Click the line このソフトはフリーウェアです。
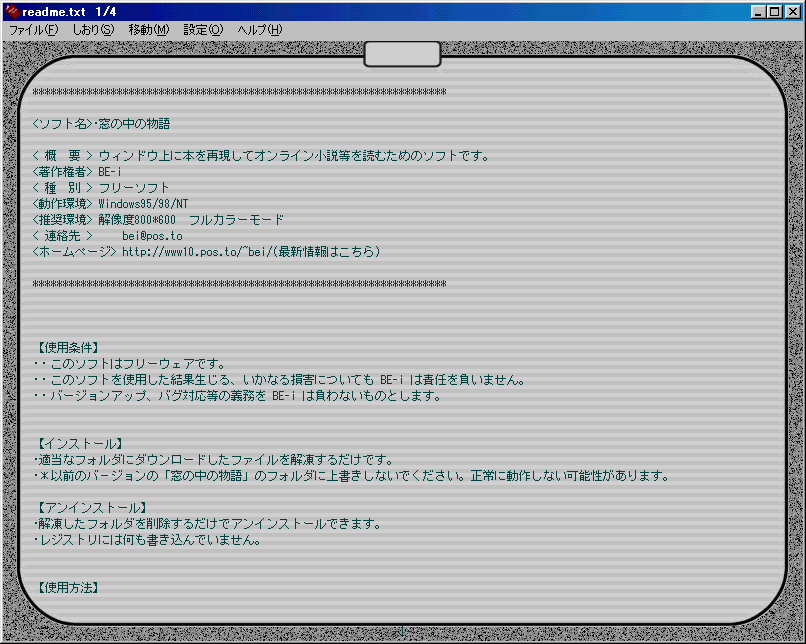Image resolution: width=806 pixels, height=644 pixels. tap(130, 364)
